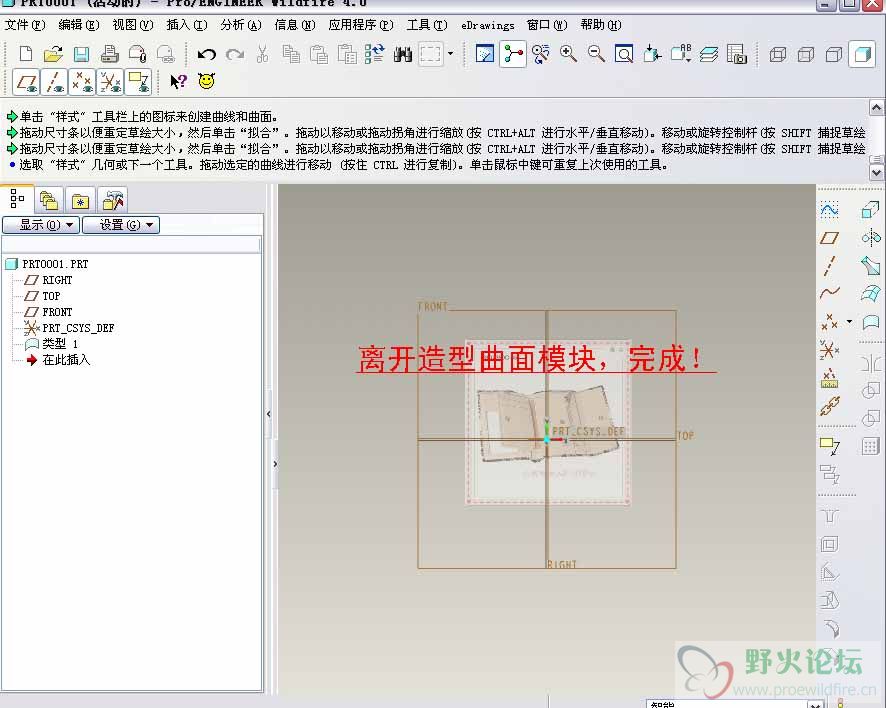Image resolution: width=886 pixels, height=708 pixels.
Task: Select the 类型 1 style feature
Action: pos(51,344)
